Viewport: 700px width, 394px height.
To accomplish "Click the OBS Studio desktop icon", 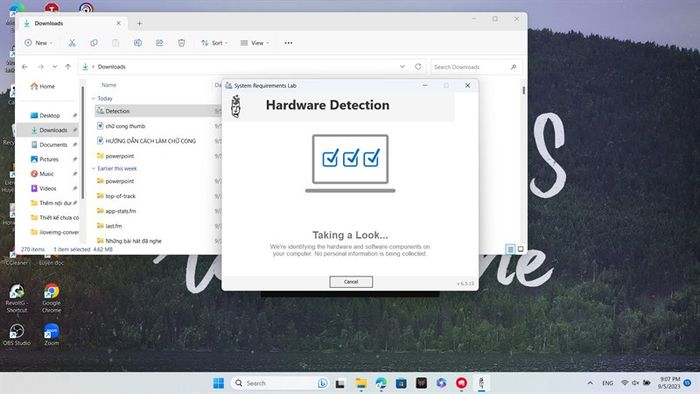I will pyautogui.click(x=17, y=335).
